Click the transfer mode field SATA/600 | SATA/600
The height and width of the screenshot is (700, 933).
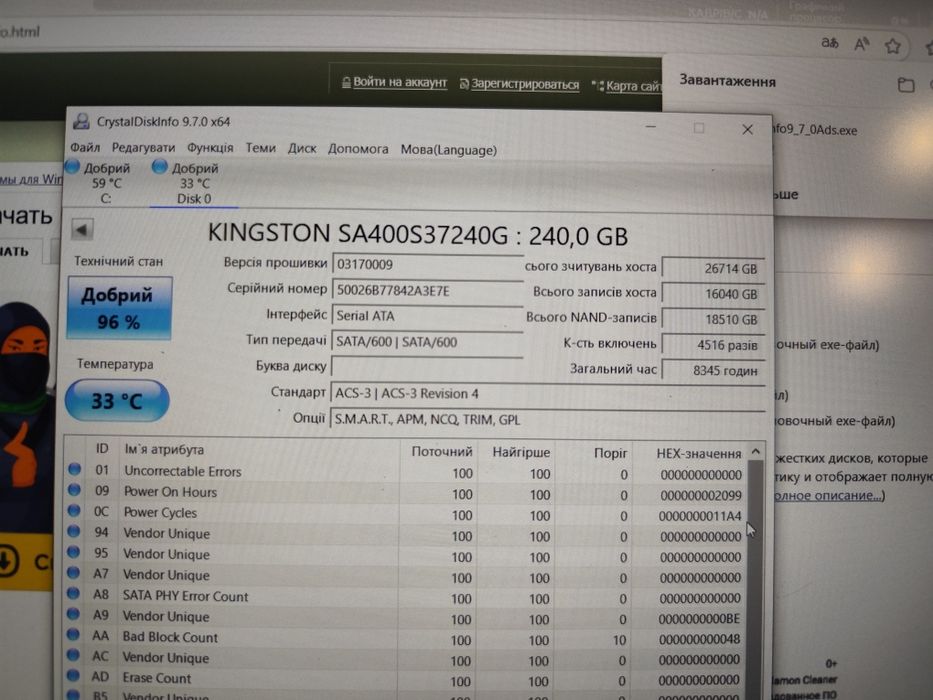427,342
